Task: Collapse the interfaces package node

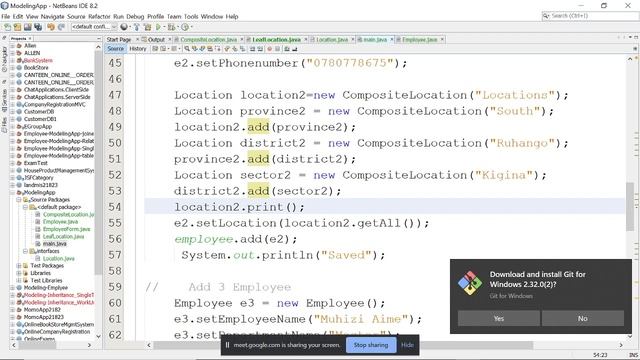Action: [25, 251]
